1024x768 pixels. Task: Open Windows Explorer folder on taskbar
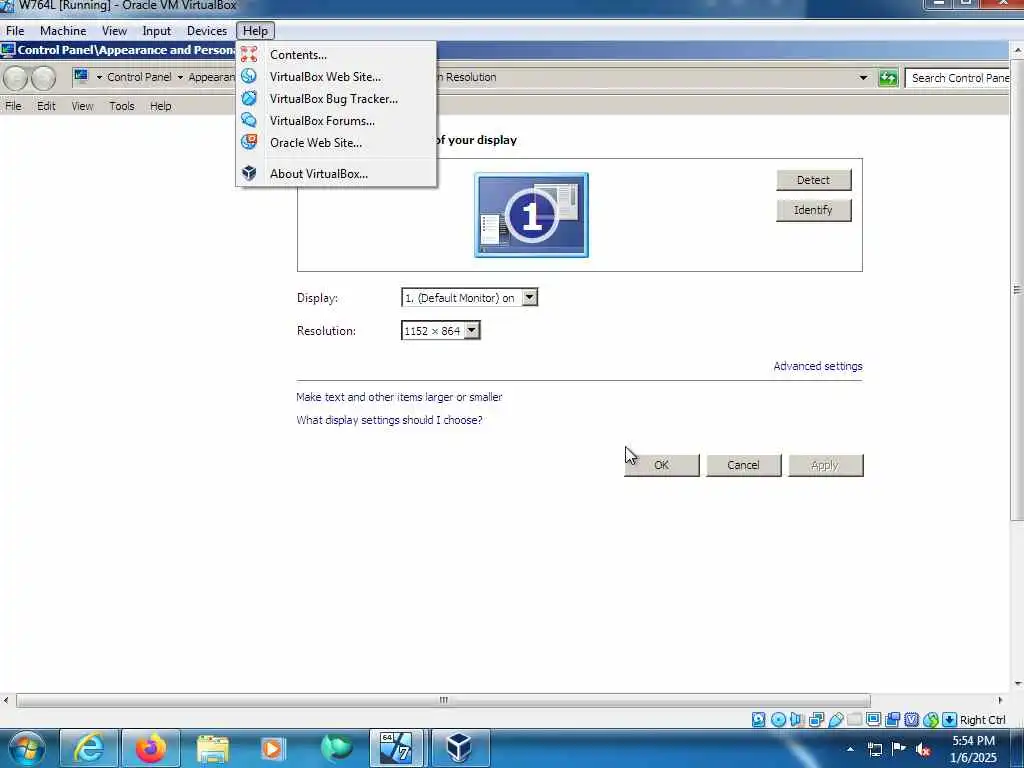click(212, 748)
